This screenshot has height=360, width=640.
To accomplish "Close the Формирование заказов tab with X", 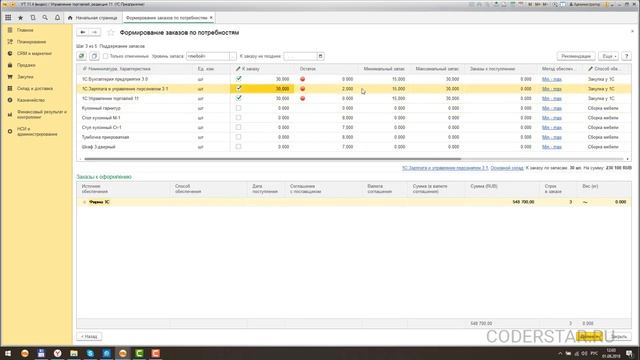I will coord(211,18).
